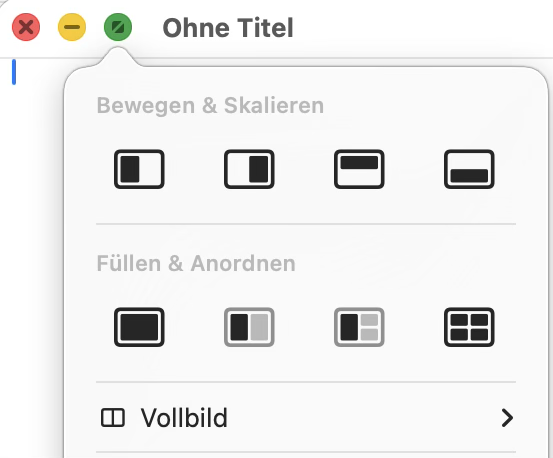Move window to top half of screen

click(359, 169)
